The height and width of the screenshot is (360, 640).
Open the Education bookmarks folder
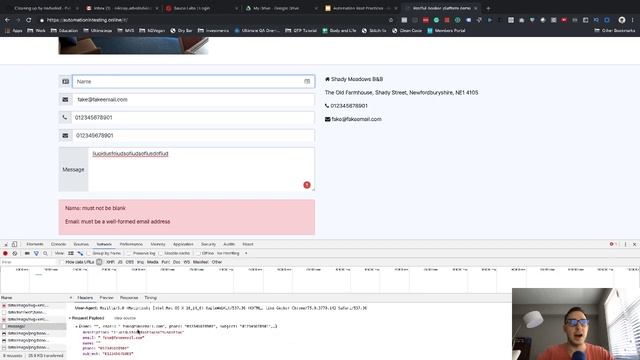pyautogui.click(x=64, y=31)
